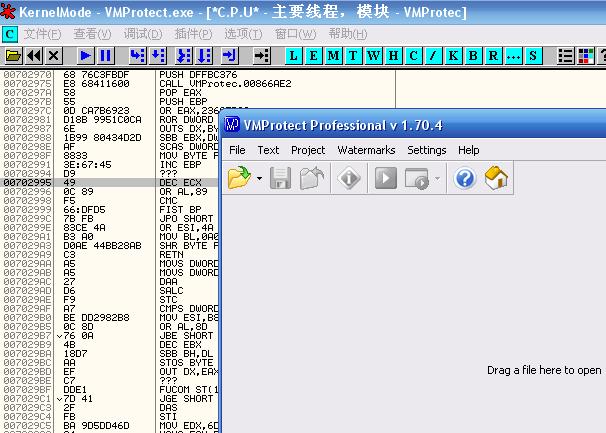This screenshot has height=433, width=606.
Task: Open Patches window with slash button
Action: 433,56
